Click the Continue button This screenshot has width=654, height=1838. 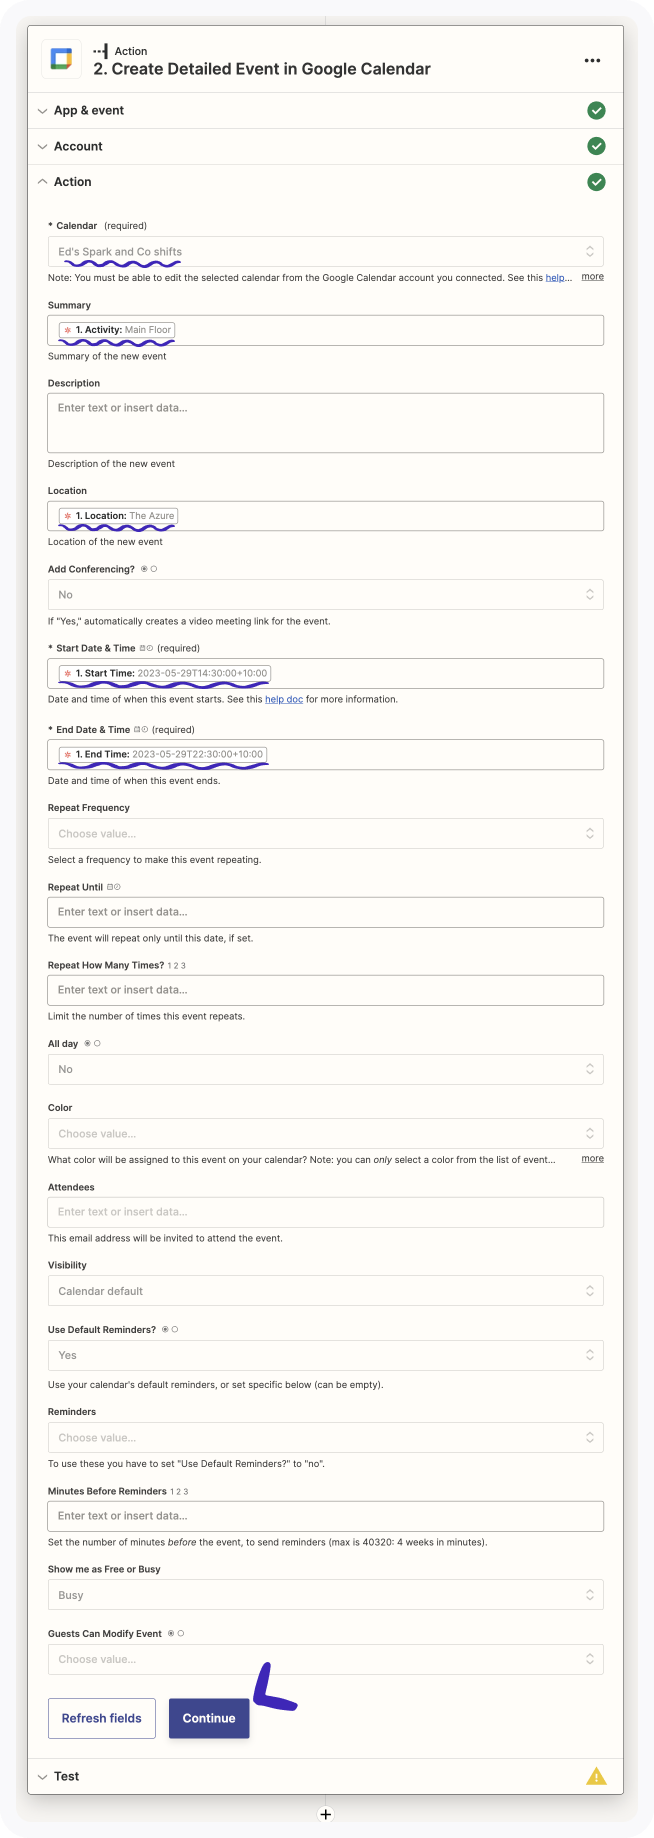[x=209, y=1718]
